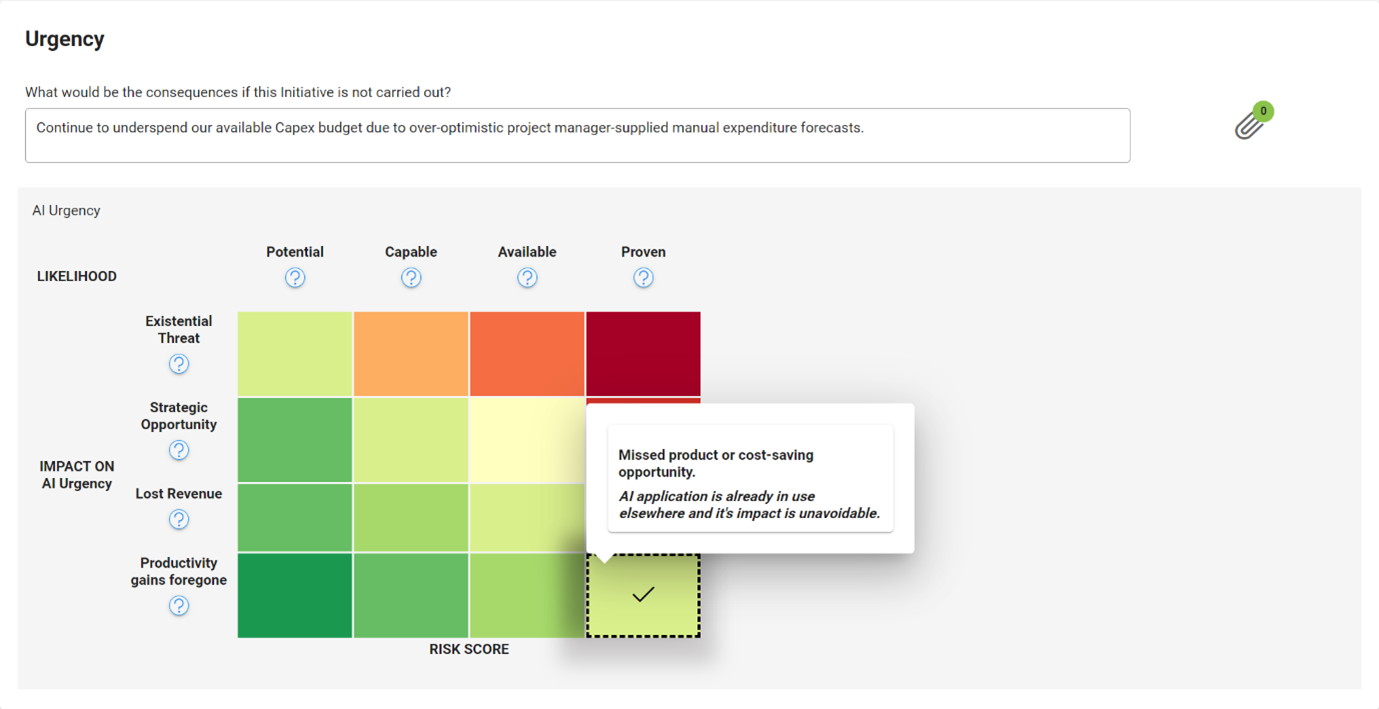Click the 'Proven' column header
The height and width of the screenshot is (709, 1379).
point(643,252)
